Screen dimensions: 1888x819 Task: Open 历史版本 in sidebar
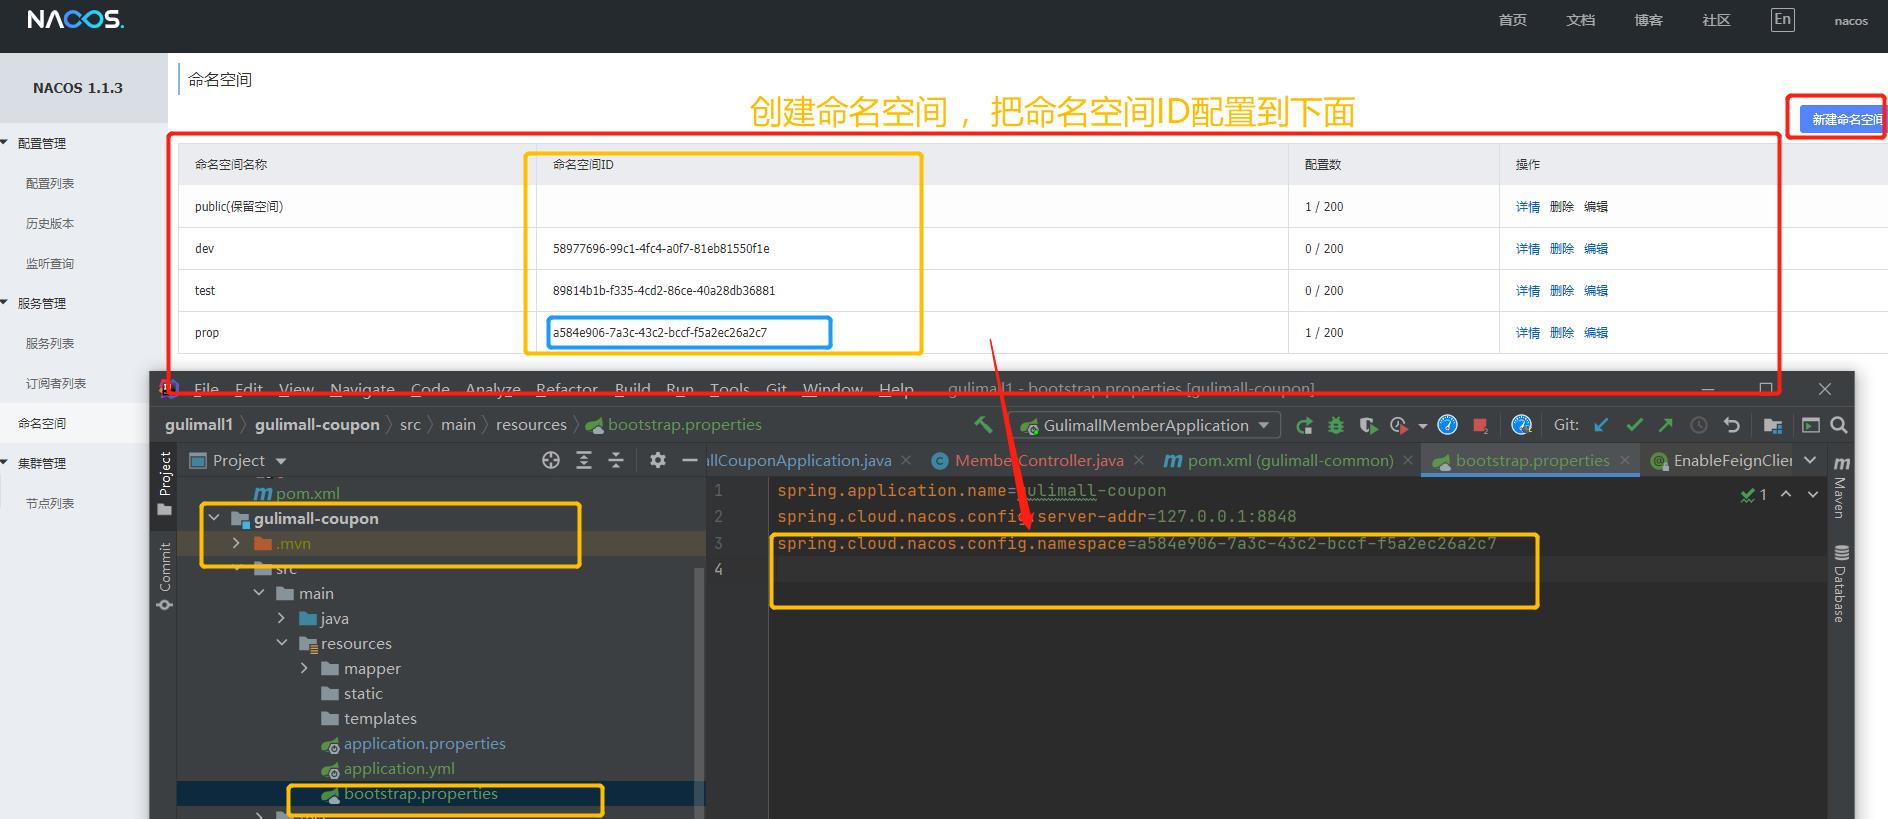pos(50,223)
